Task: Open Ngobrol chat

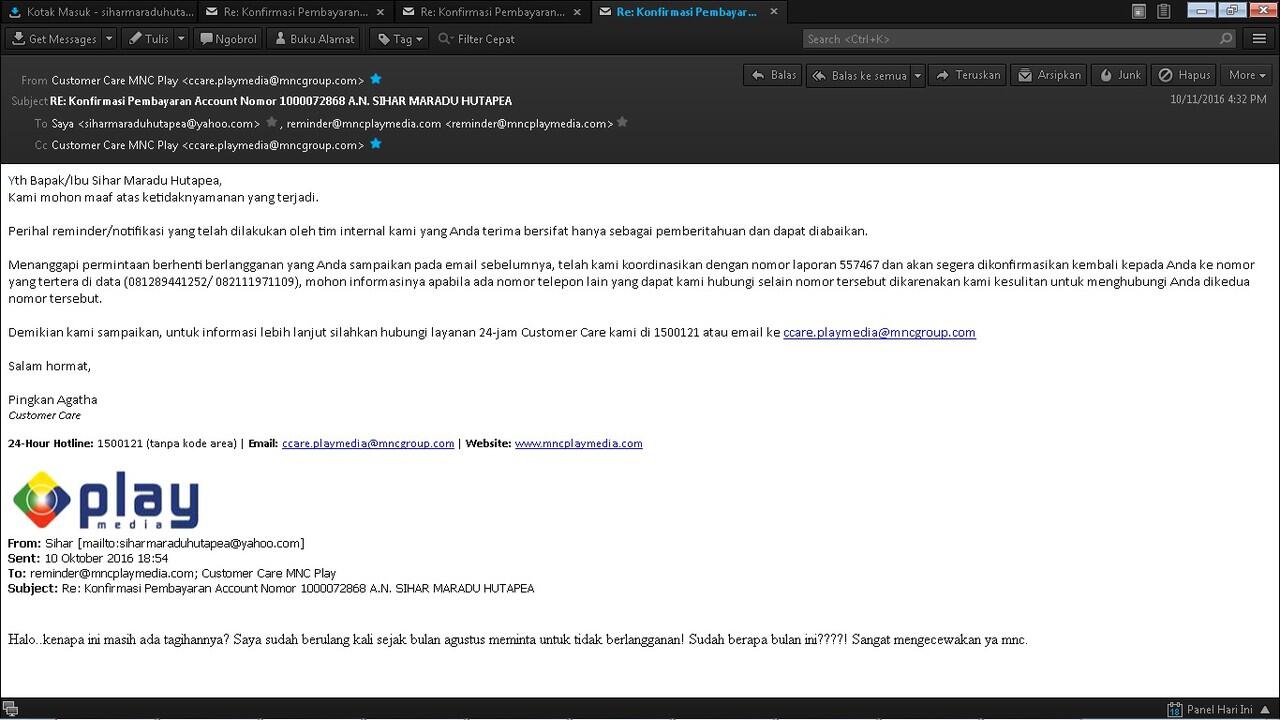Action: pyautogui.click(x=228, y=39)
